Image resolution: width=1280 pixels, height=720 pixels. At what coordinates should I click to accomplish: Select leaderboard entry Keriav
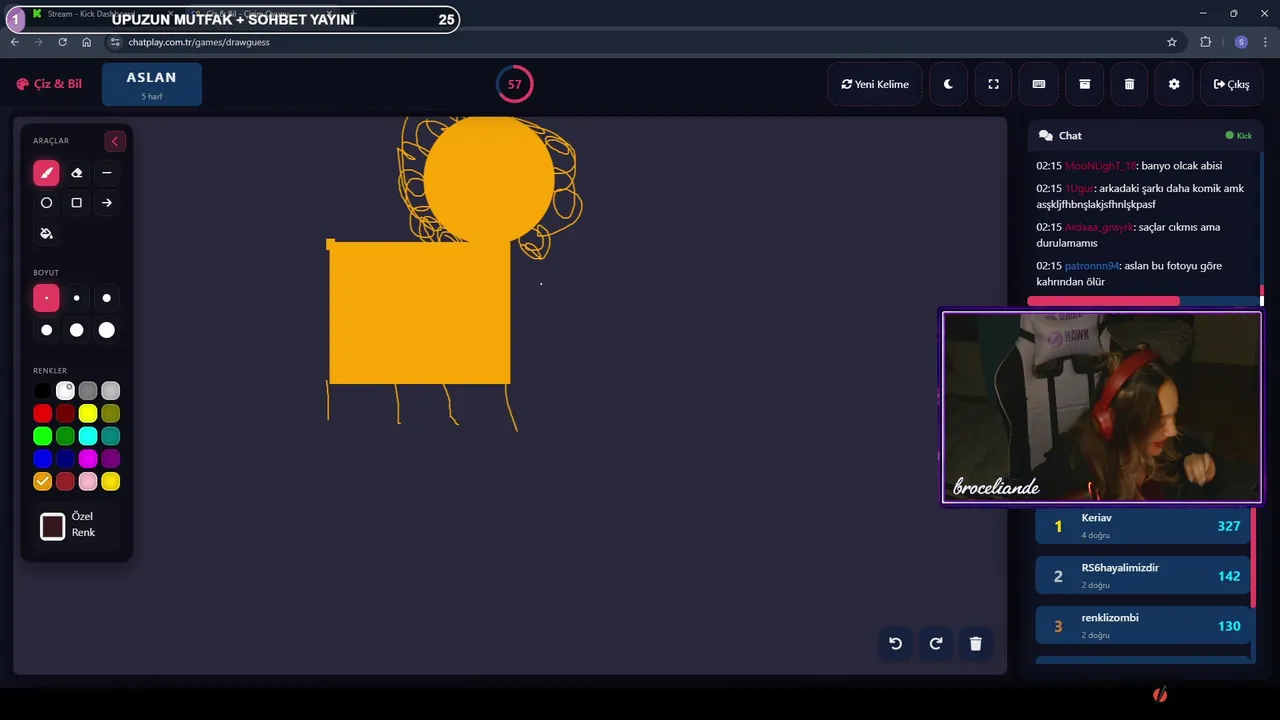tap(1143, 525)
